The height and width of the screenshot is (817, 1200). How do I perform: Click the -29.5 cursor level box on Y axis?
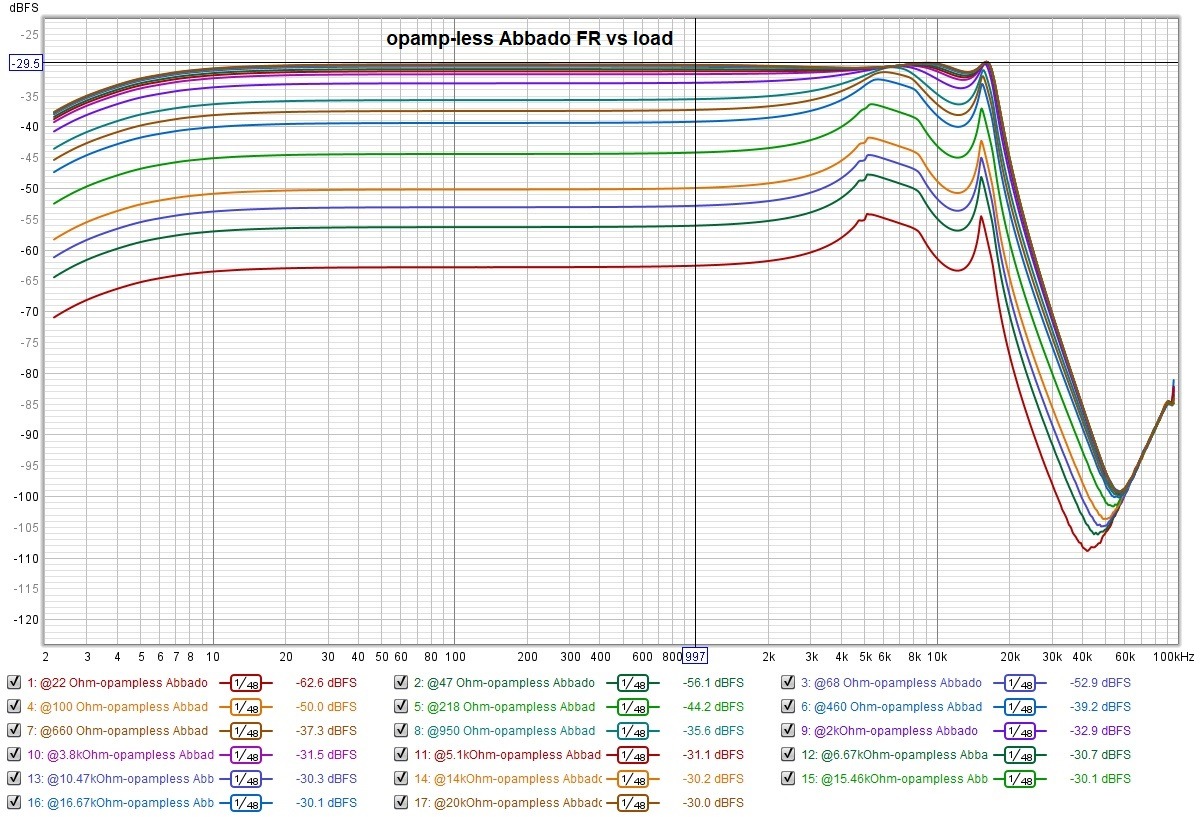coord(25,63)
